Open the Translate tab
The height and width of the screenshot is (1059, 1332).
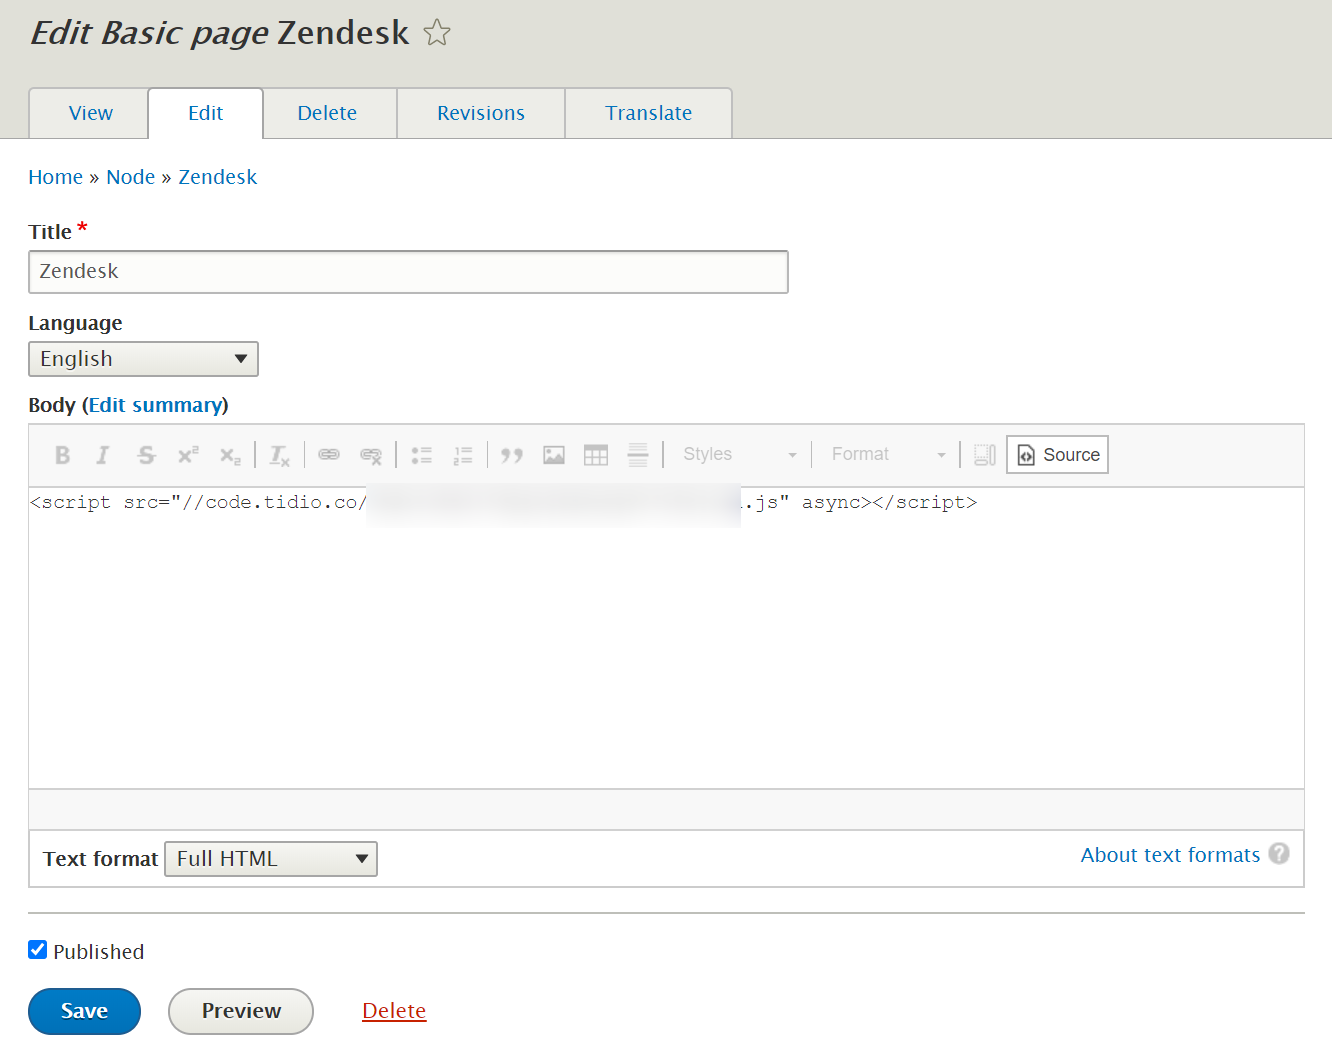pos(648,113)
